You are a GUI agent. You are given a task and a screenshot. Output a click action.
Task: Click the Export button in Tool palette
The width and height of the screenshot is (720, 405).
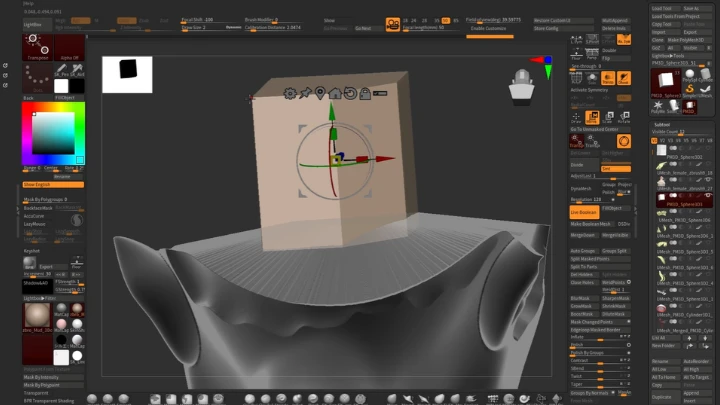click(x=696, y=32)
